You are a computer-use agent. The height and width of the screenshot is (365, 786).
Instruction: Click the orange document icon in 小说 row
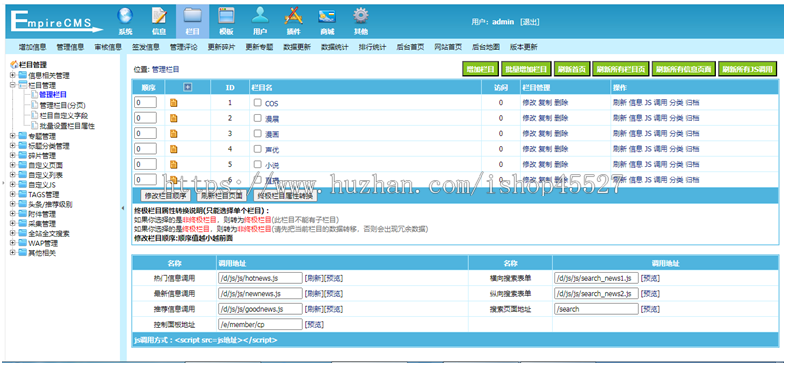[x=174, y=164]
